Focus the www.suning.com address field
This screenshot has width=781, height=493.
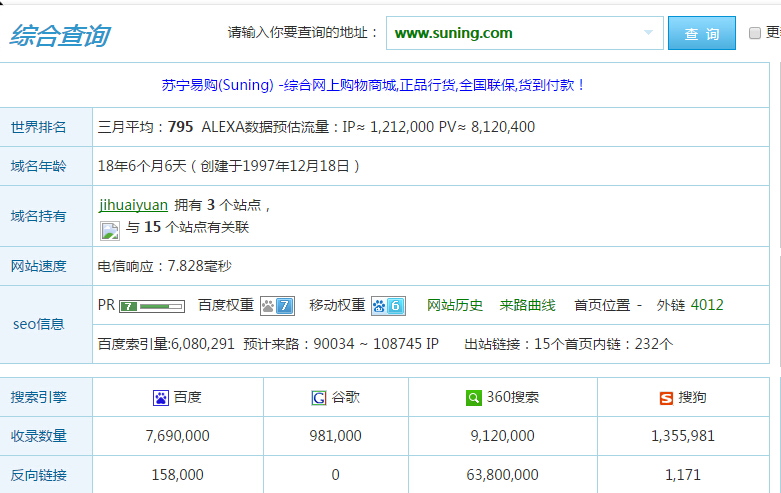point(524,33)
